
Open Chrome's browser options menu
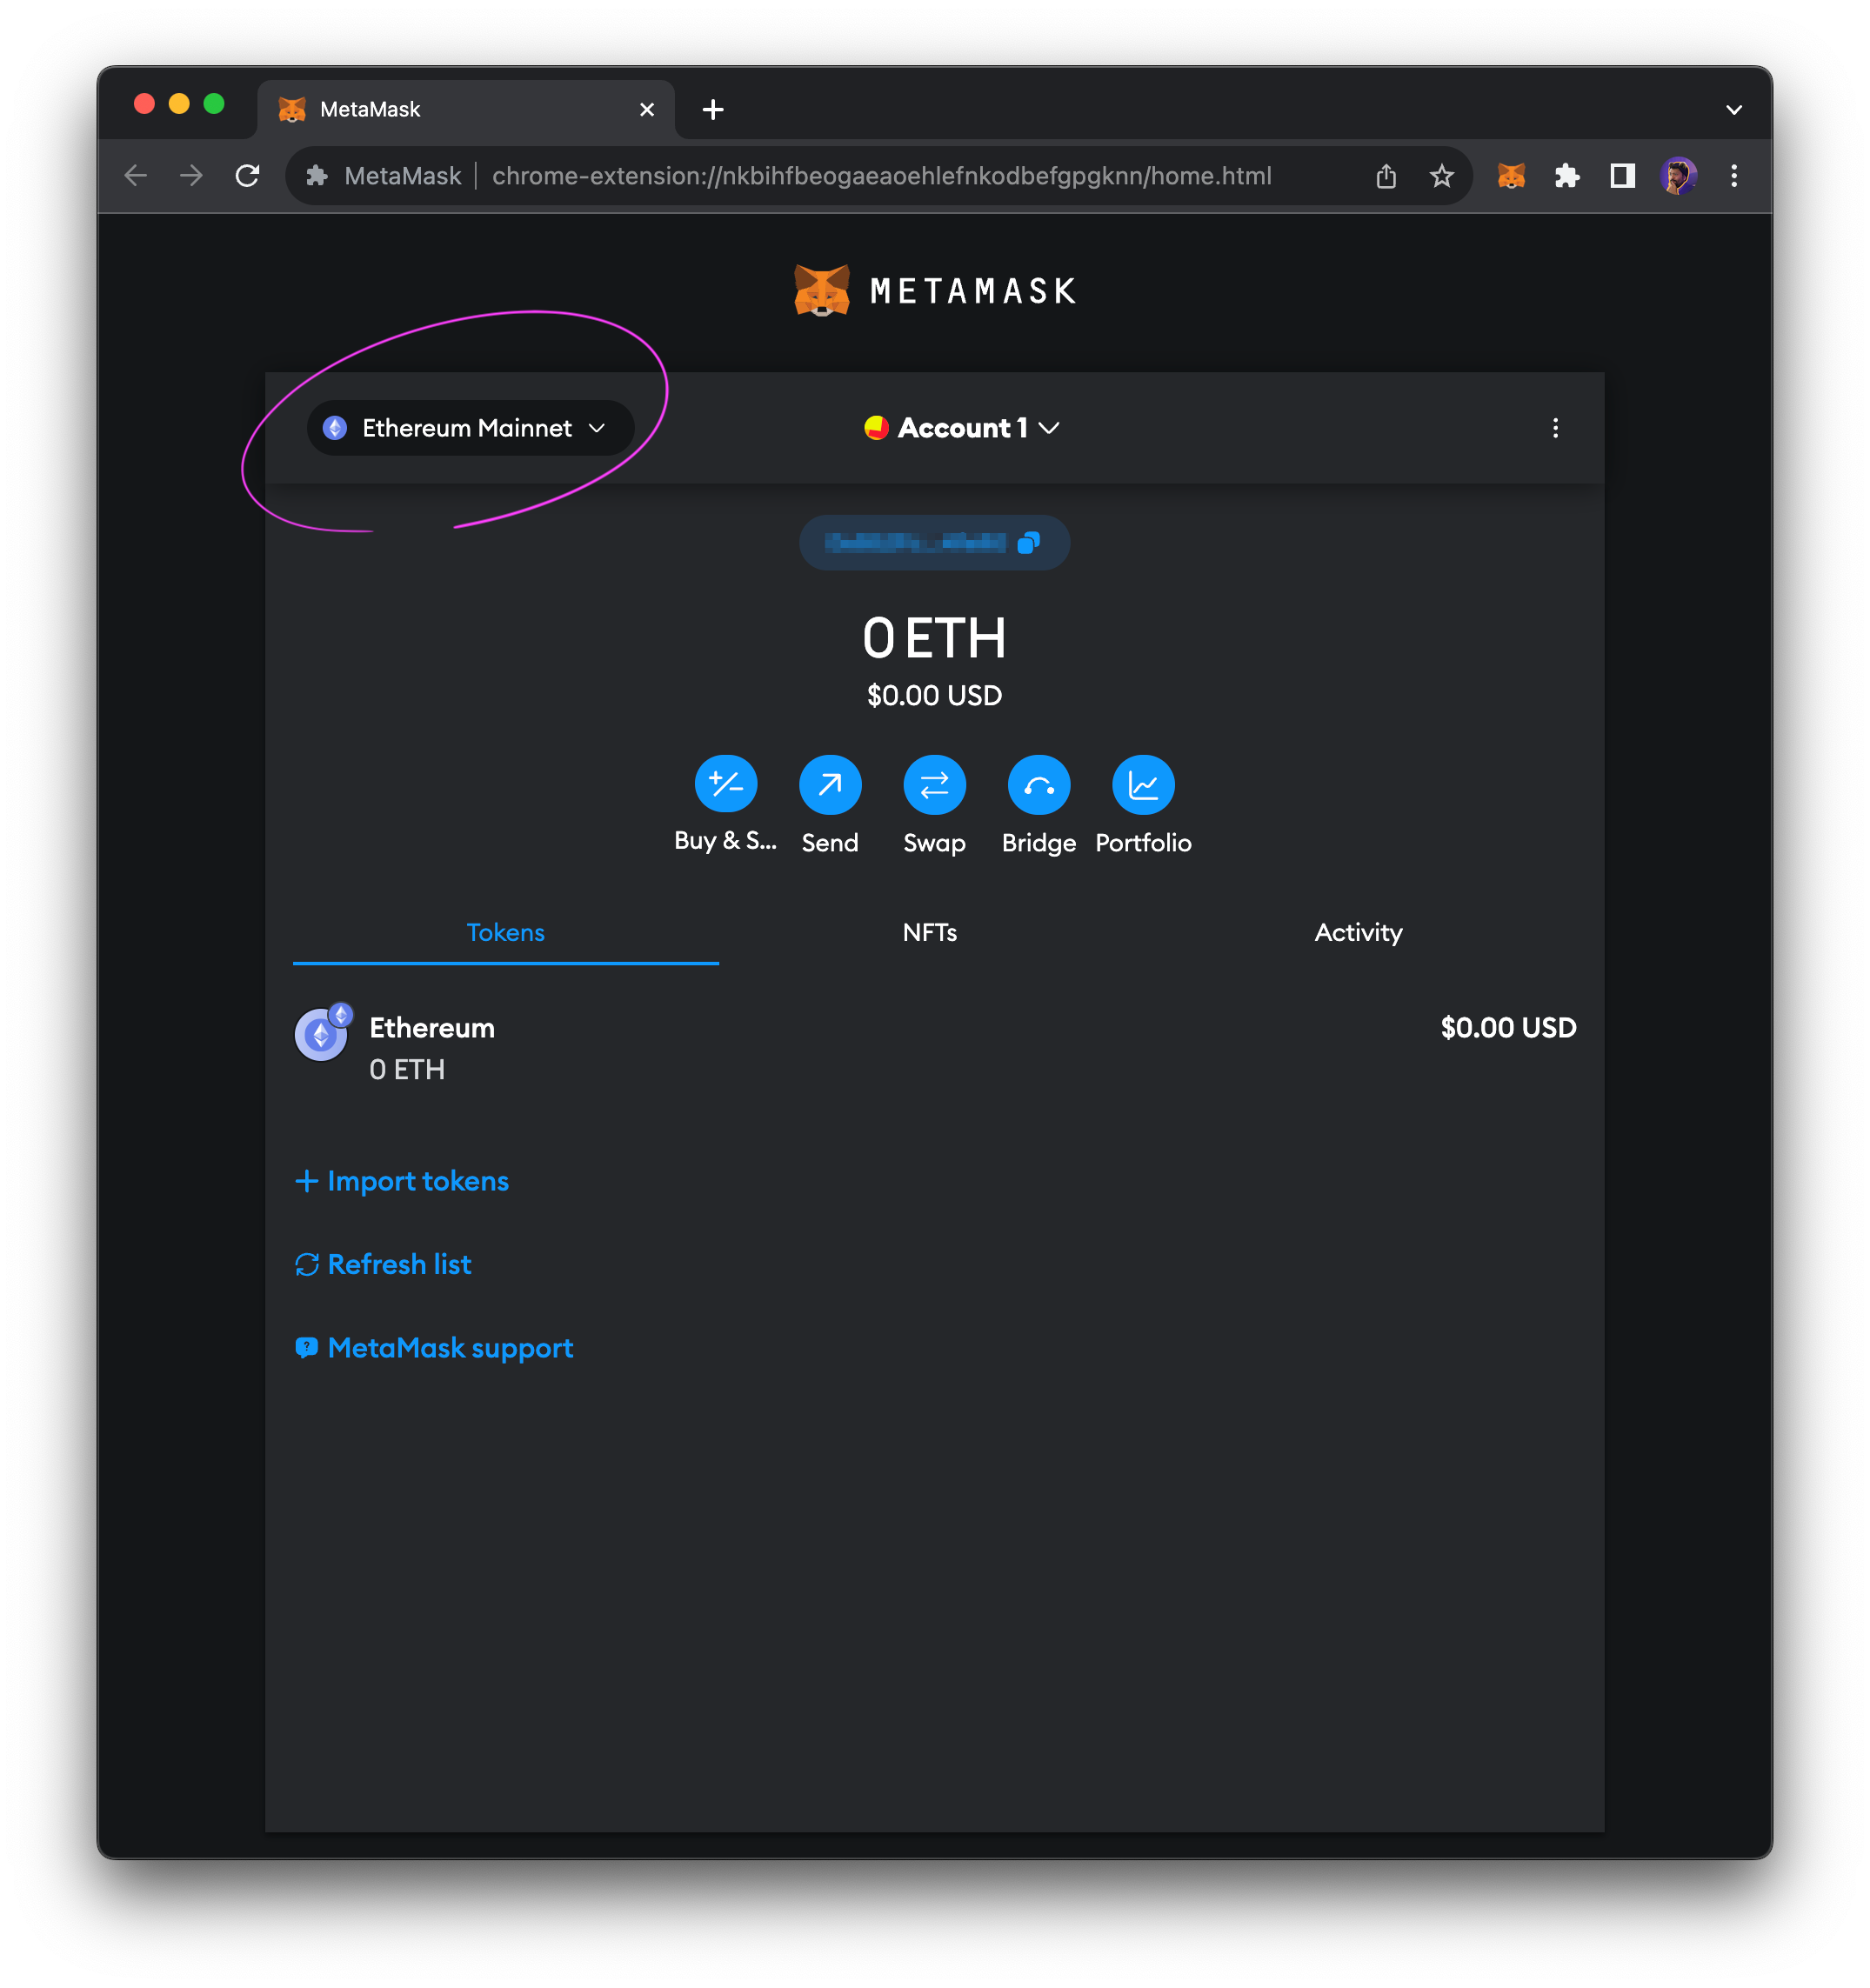[x=1734, y=175]
